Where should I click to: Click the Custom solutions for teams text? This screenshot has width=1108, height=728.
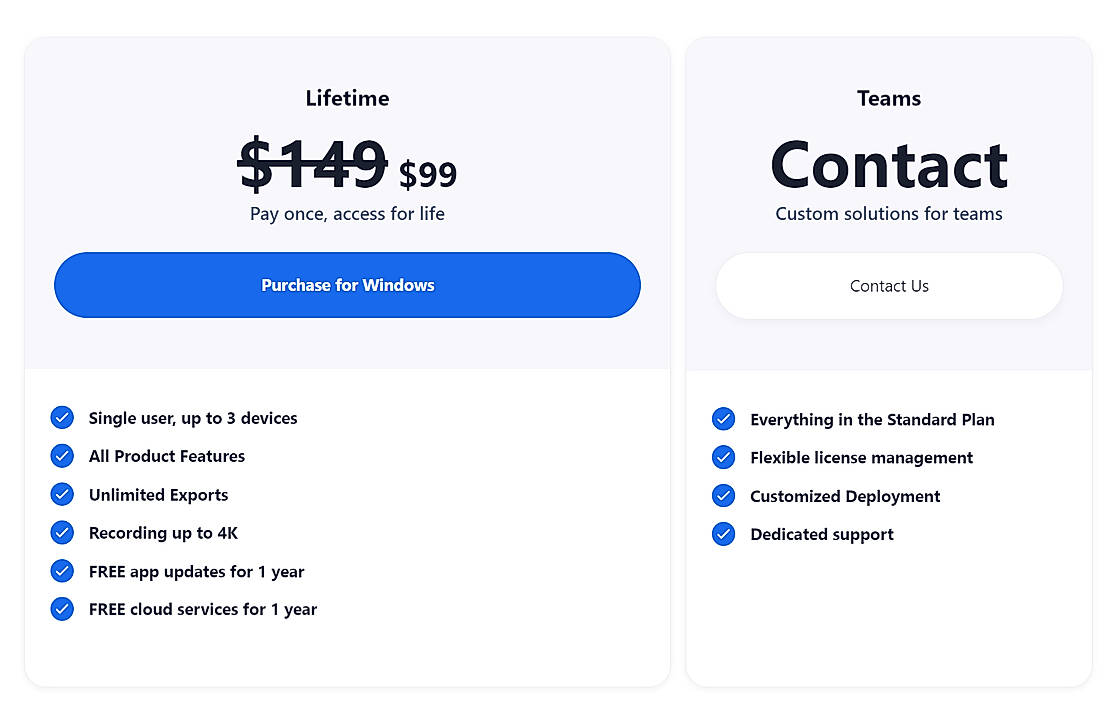[889, 214]
